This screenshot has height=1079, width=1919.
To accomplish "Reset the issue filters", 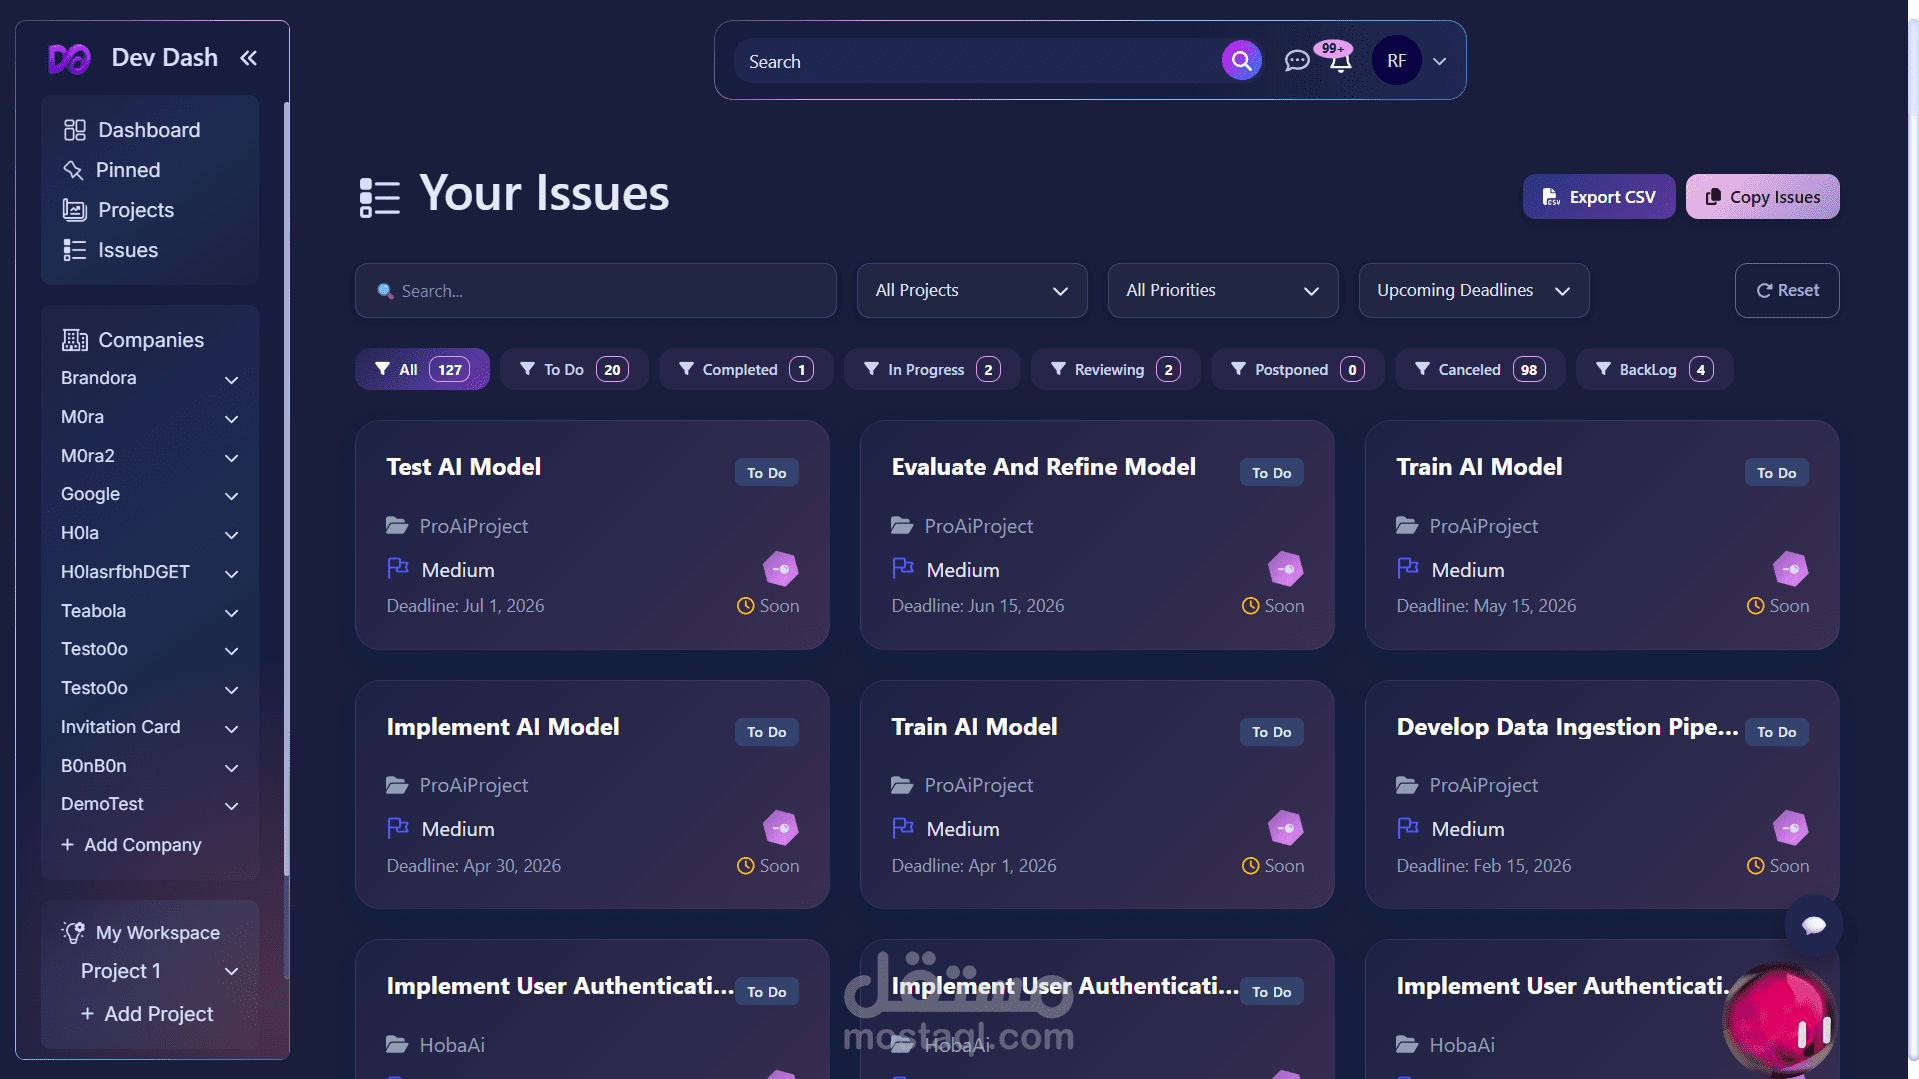I will pos(1787,290).
